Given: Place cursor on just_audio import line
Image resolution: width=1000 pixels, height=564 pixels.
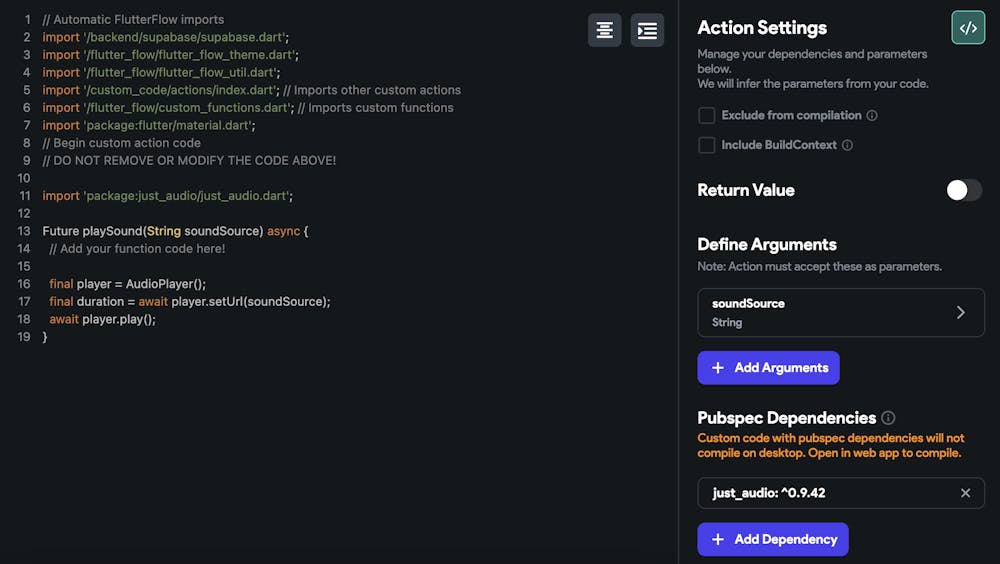Looking at the screenshot, I should (x=167, y=196).
